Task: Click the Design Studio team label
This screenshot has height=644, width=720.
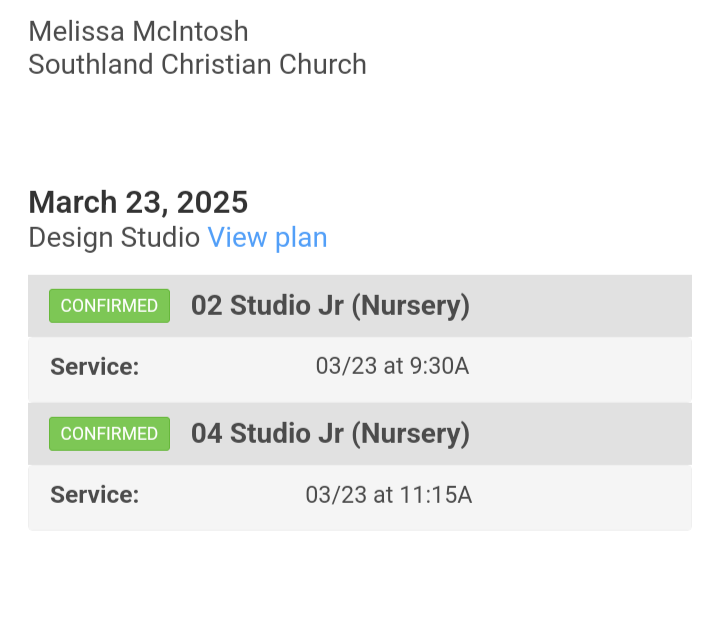Action: [114, 238]
